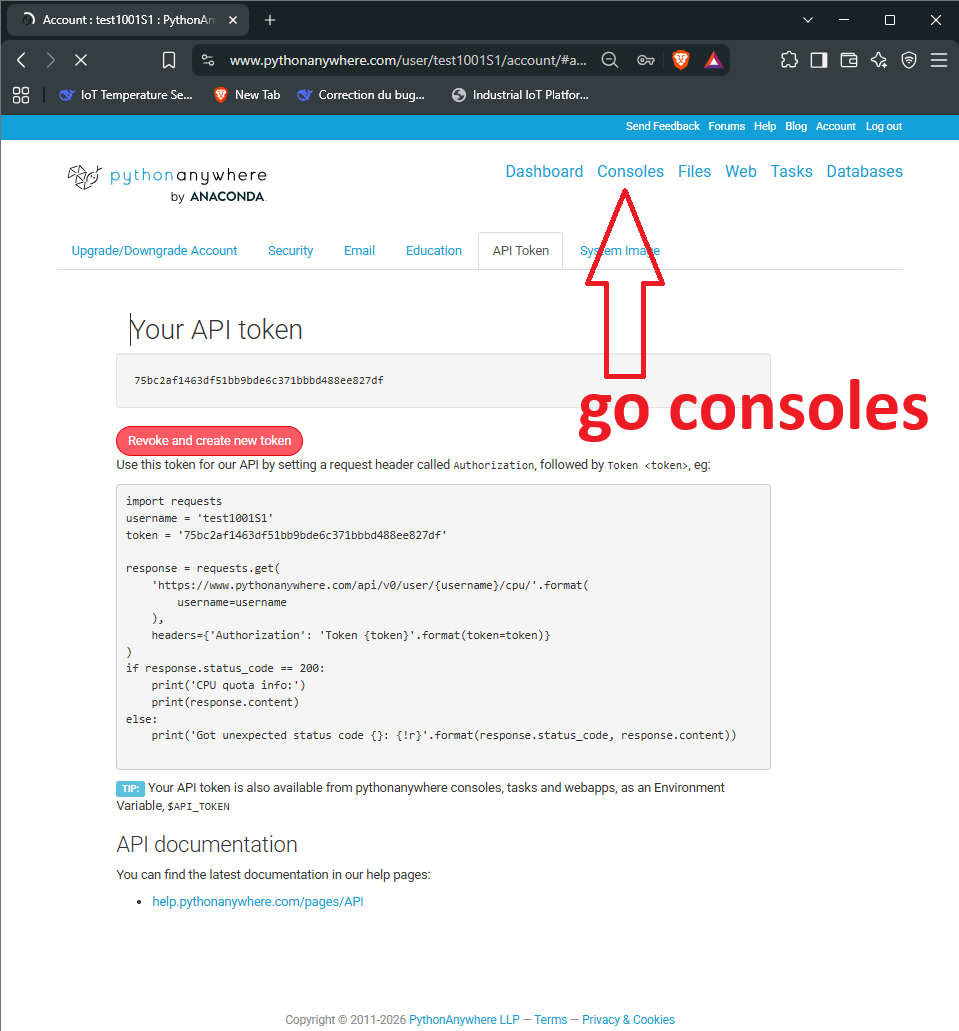
Task: Open the Terms footer link
Action: (551, 1019)
